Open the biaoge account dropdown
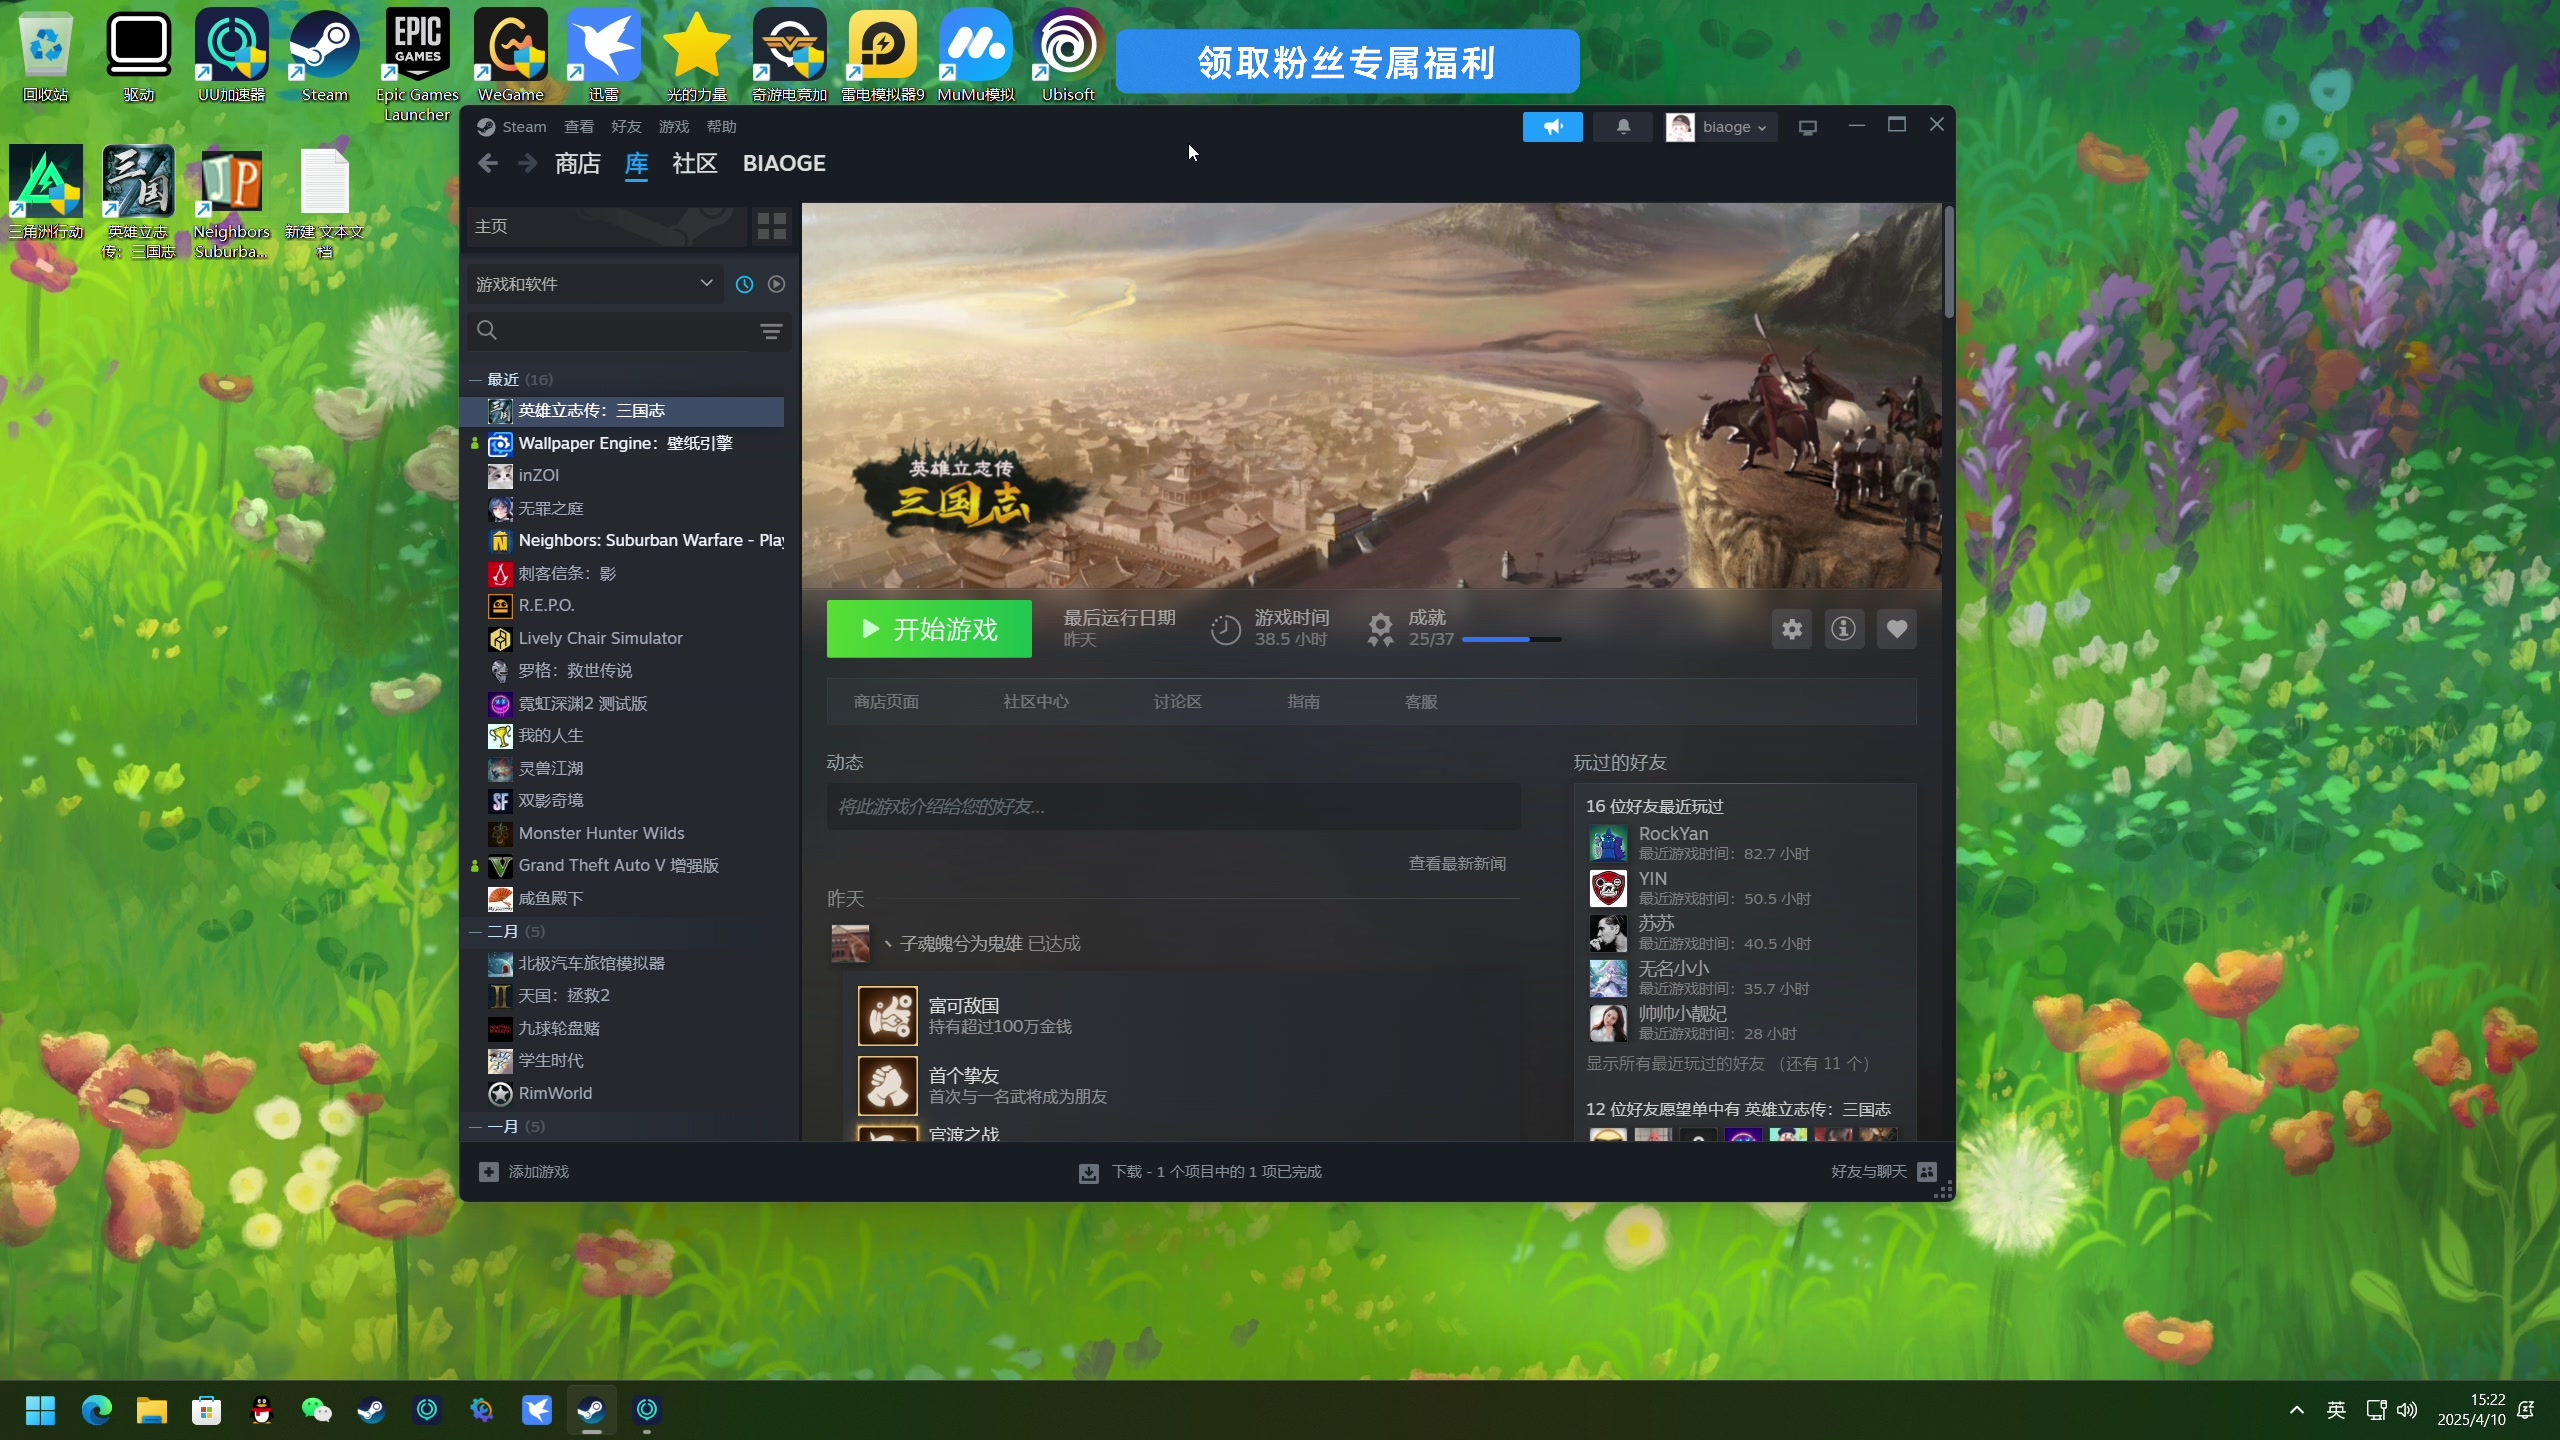This screenshot has width=2560, height=1440. pos(1720,127)
